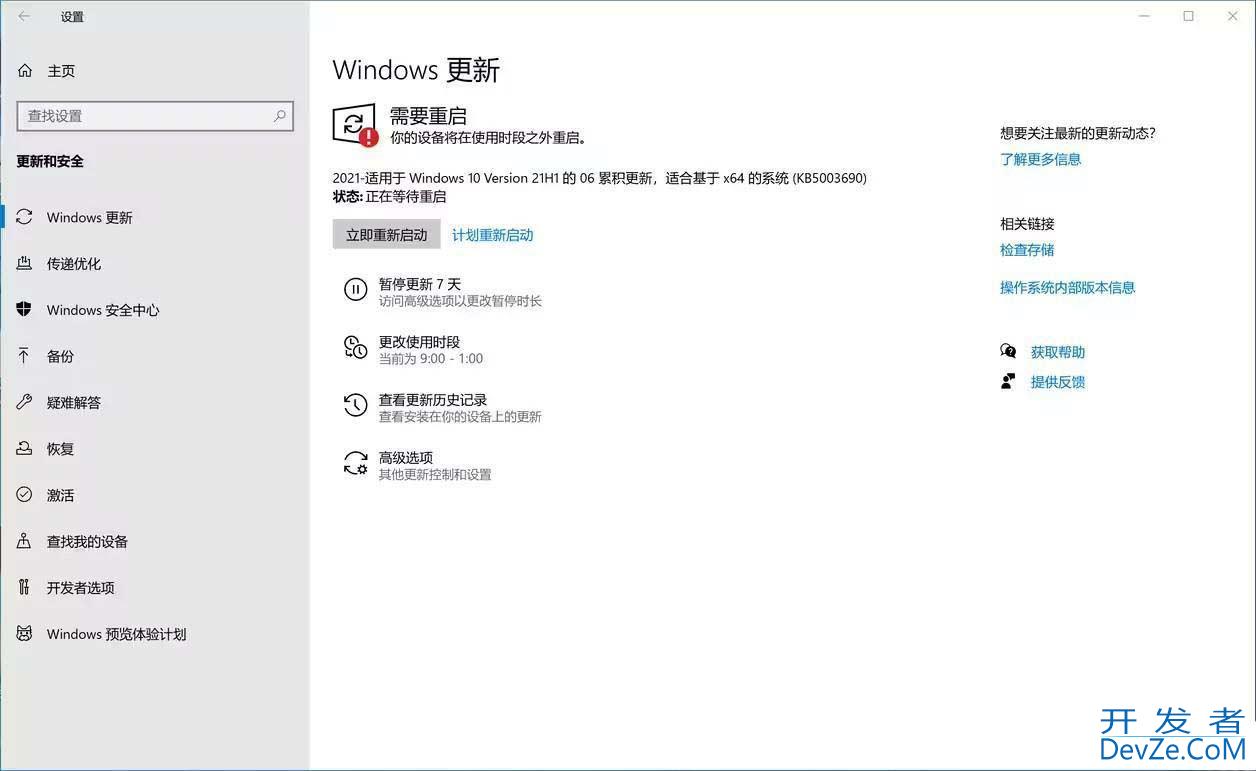Click the 状态: 正在等待重启 status text
Image resolution: width=1256 pixels, height=771 pixels.
point(389,197)
